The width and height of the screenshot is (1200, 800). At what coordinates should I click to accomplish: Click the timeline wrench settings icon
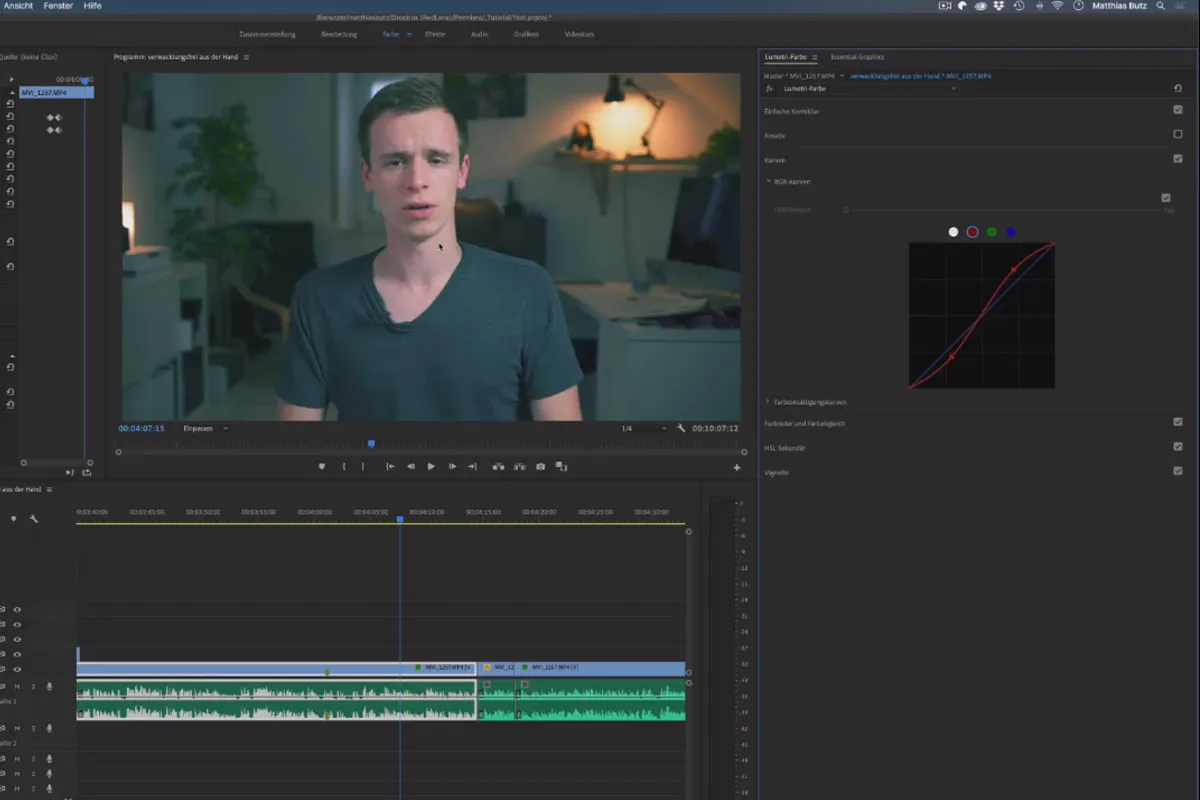coord(33,519)
